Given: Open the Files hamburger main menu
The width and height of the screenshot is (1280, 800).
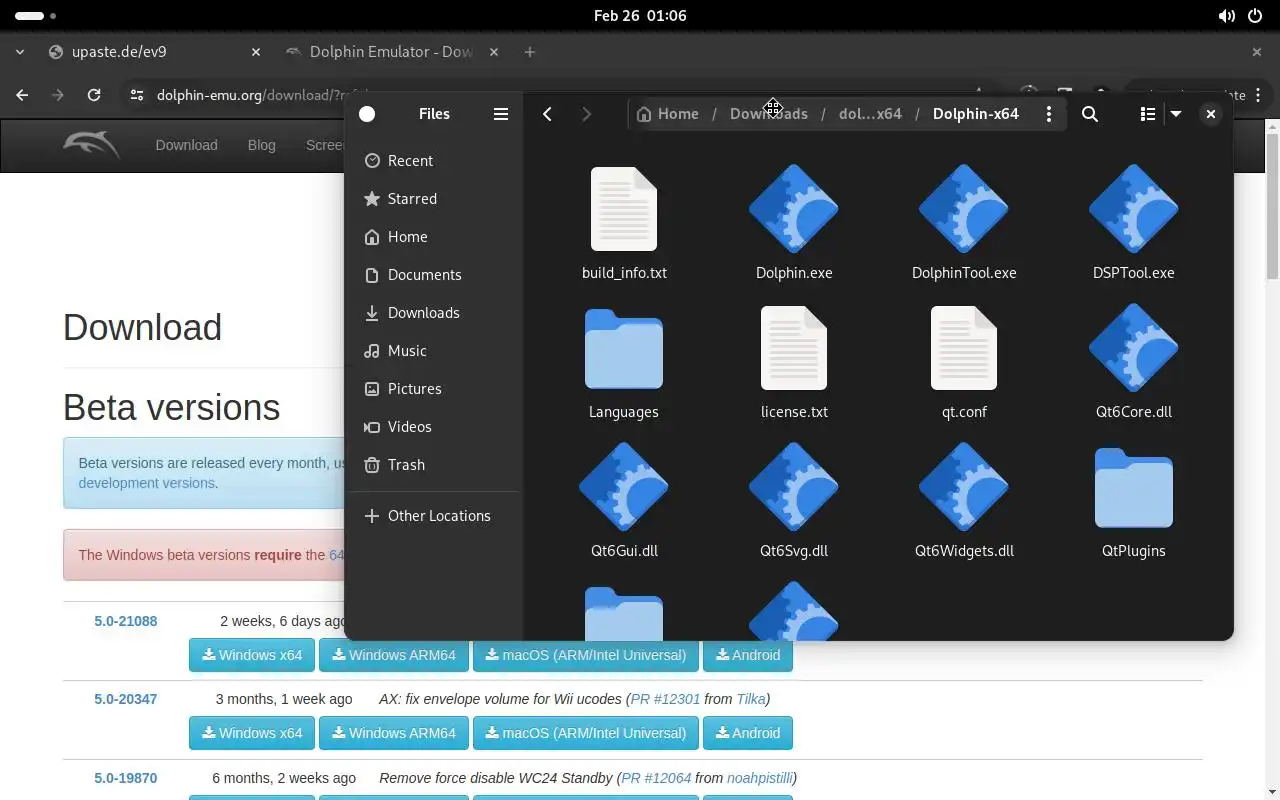Looking at the screenshot, I should tap(501, 114).
